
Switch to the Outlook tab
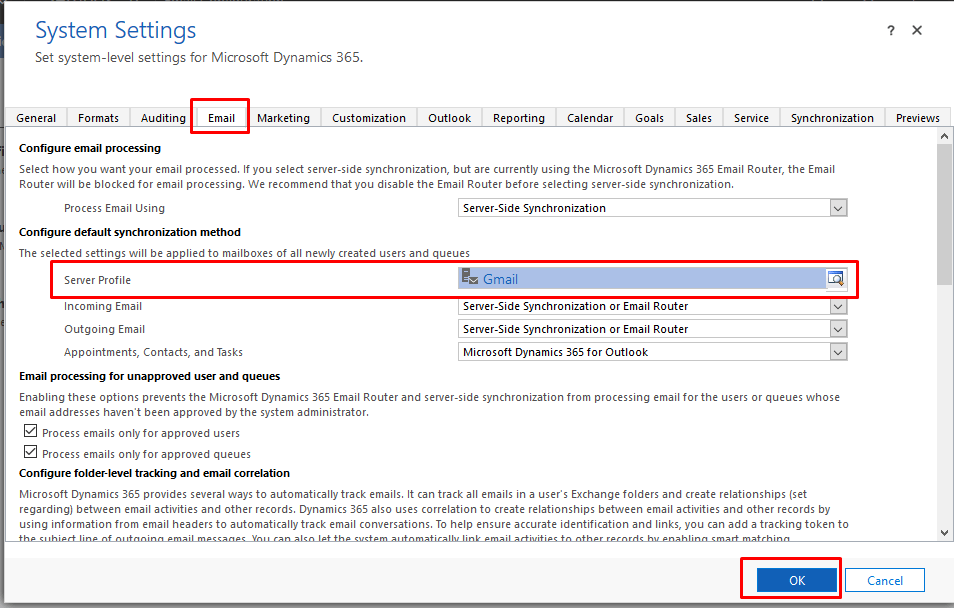(449, 118)
